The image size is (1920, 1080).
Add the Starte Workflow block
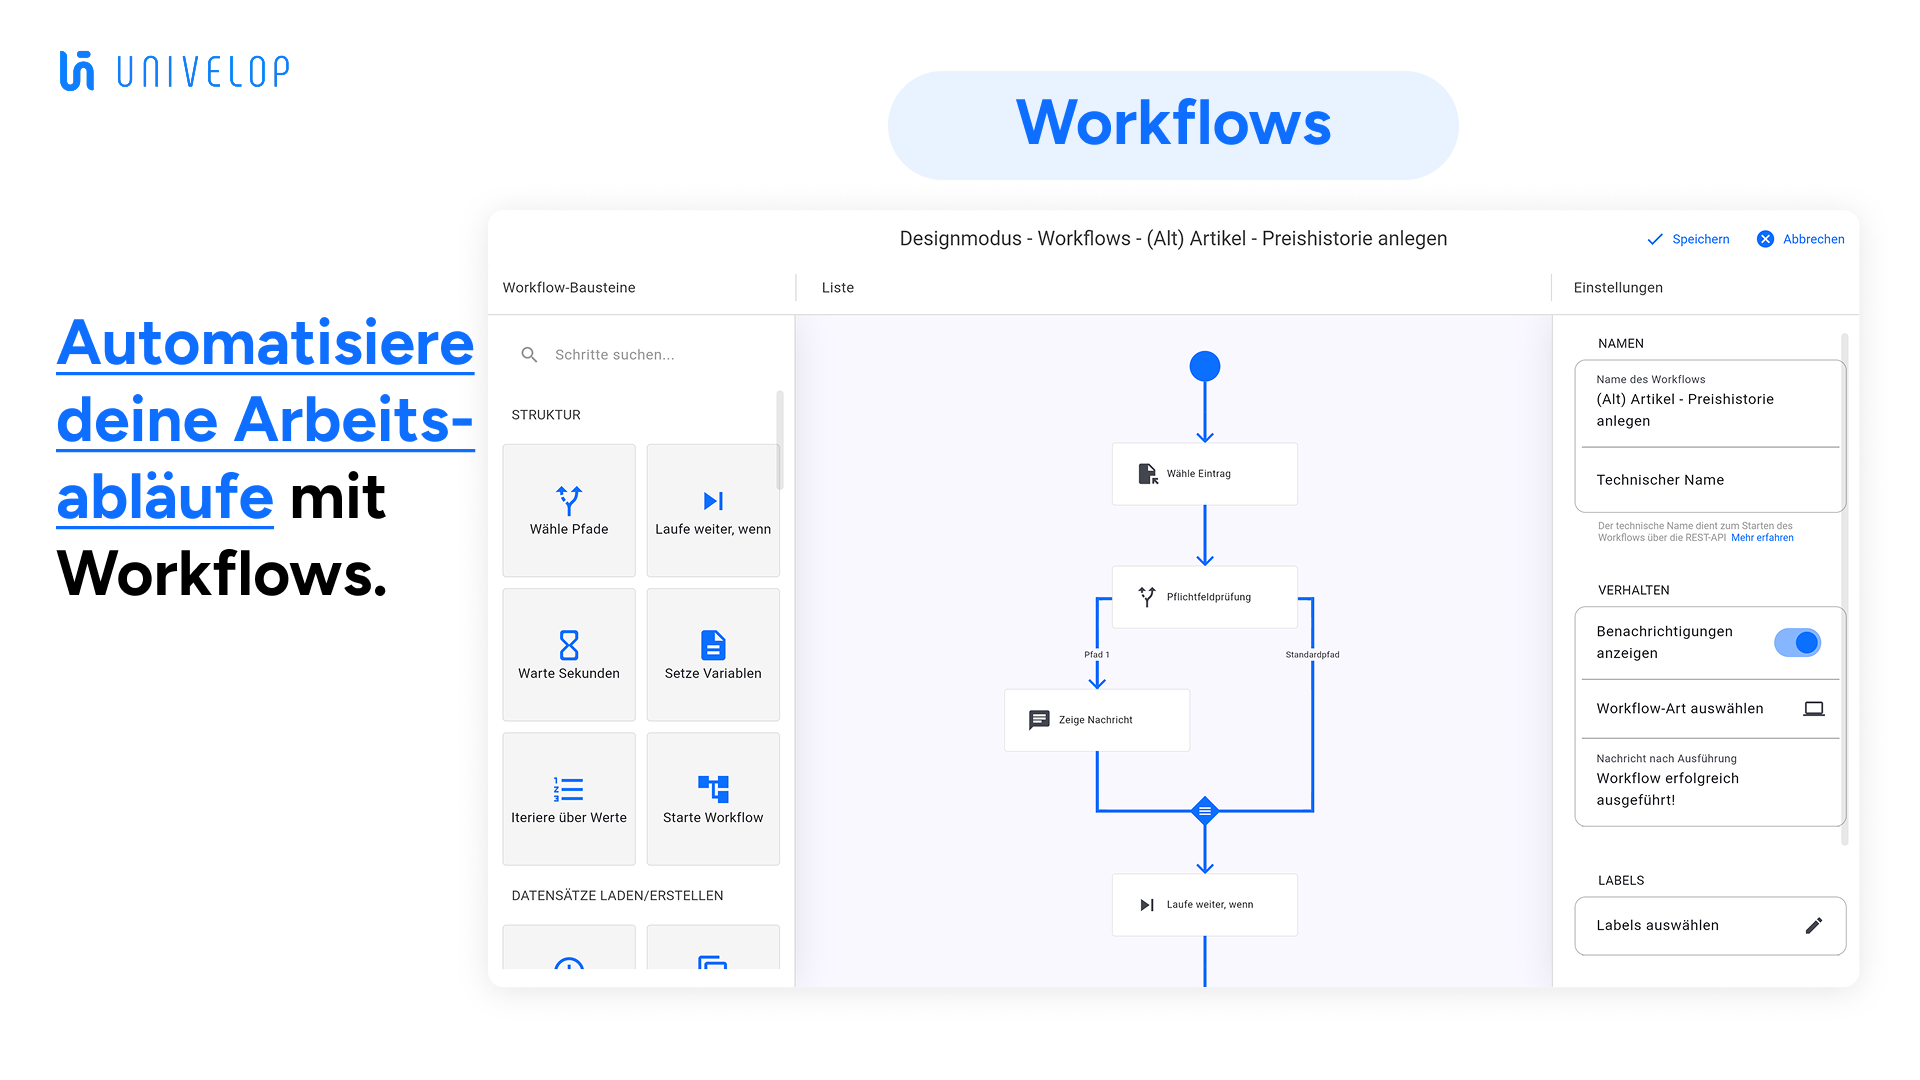click(713, 798)
